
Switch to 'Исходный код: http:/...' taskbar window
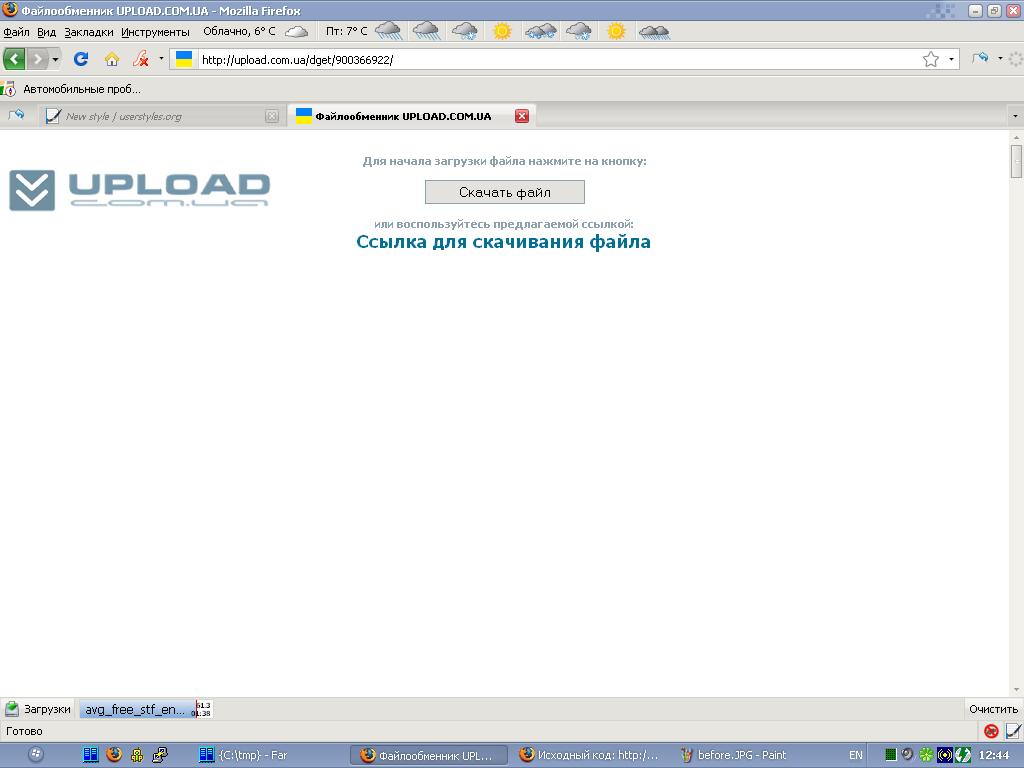click(x=589, y=755)
